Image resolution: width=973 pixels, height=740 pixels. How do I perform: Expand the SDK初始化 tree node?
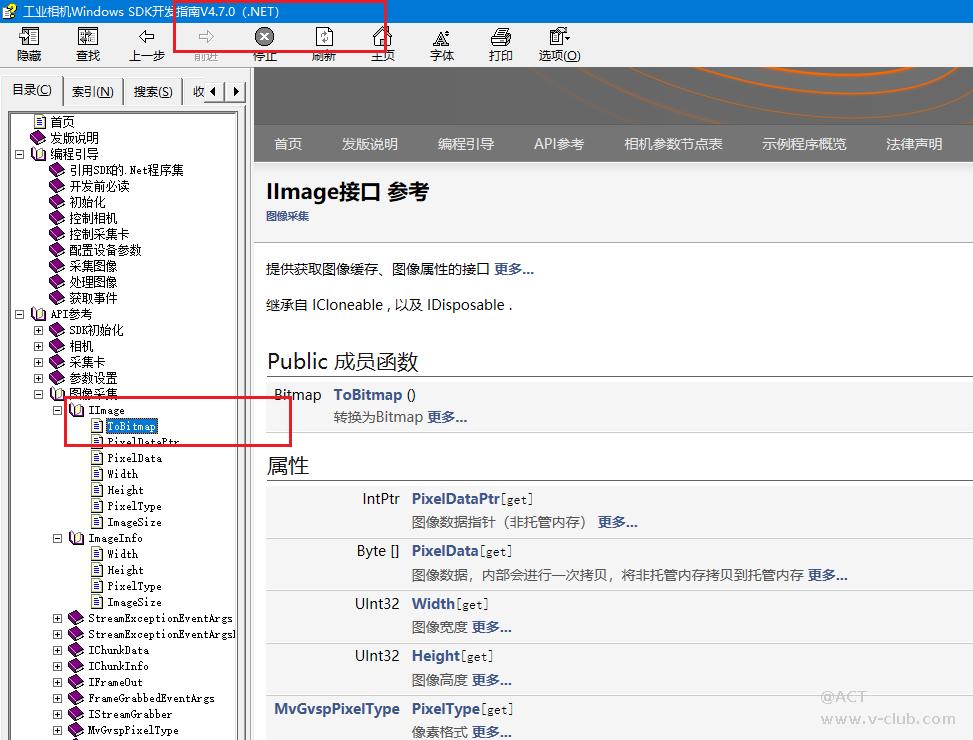coord(38,330)
